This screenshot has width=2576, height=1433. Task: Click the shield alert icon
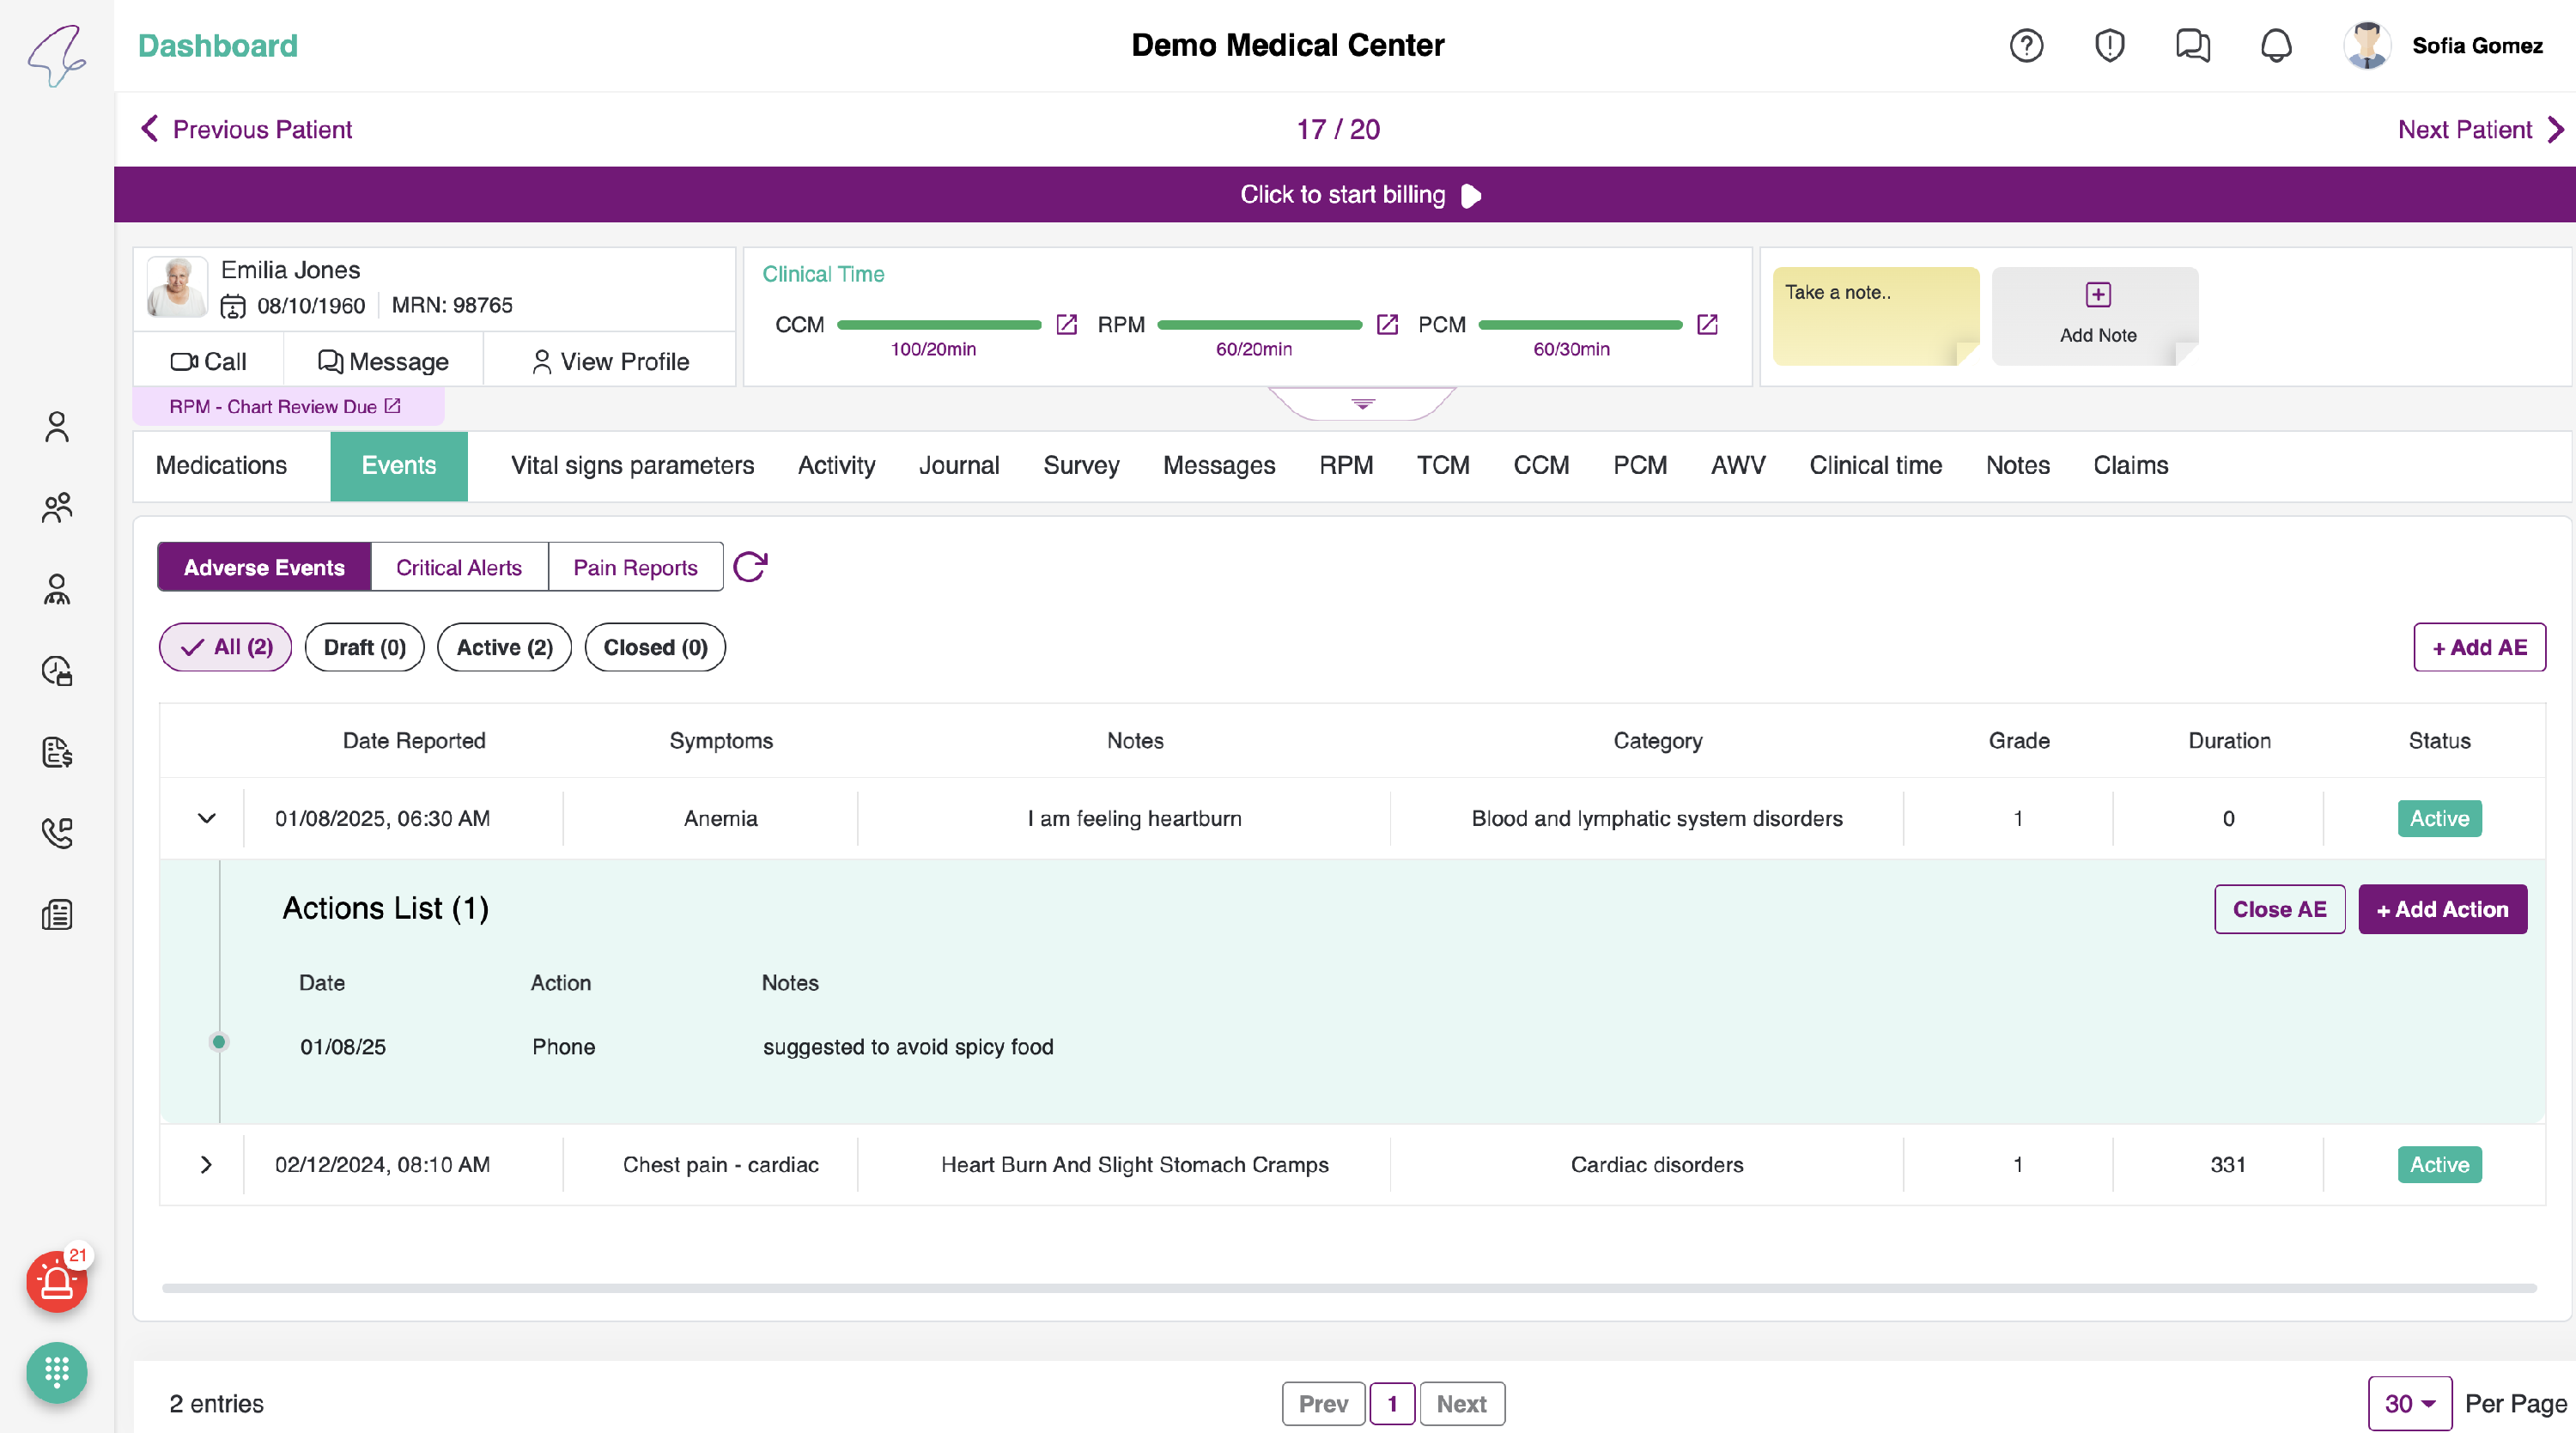[2109, 45]
